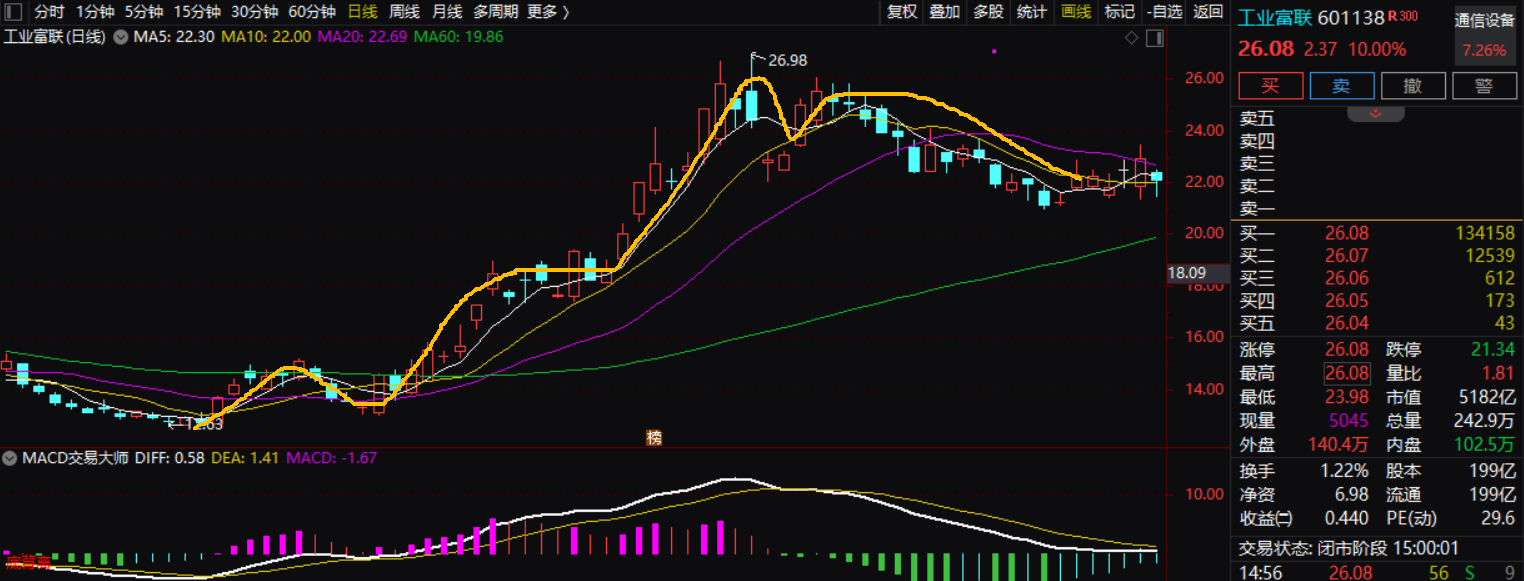Image resolution: width=1524 pixels, height=581 pixels.
Task: Expand the MACD indicator dropdown arrow
Action: [10, 458]
